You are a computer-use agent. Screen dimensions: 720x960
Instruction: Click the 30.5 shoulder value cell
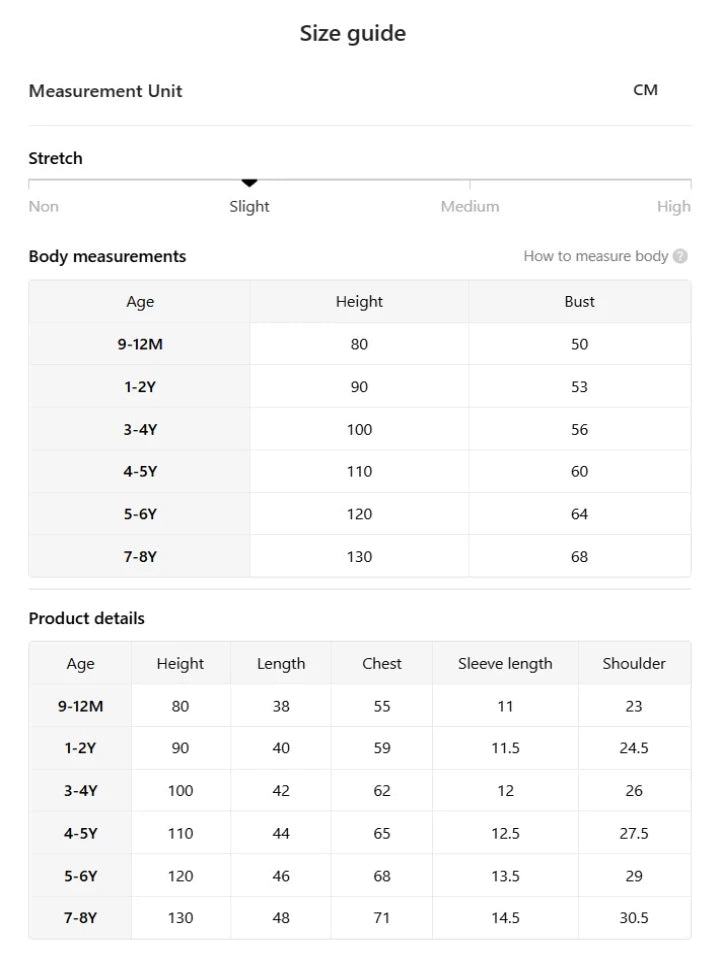click(x=634, y=918)
